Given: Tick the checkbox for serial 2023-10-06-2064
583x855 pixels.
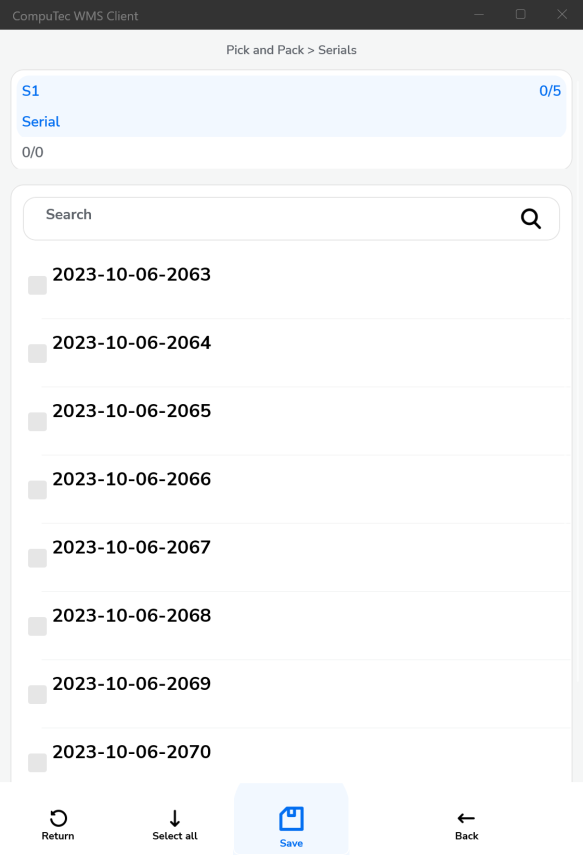Looking at the screenshot, I should pyautogui.click(x=37, y=353).
